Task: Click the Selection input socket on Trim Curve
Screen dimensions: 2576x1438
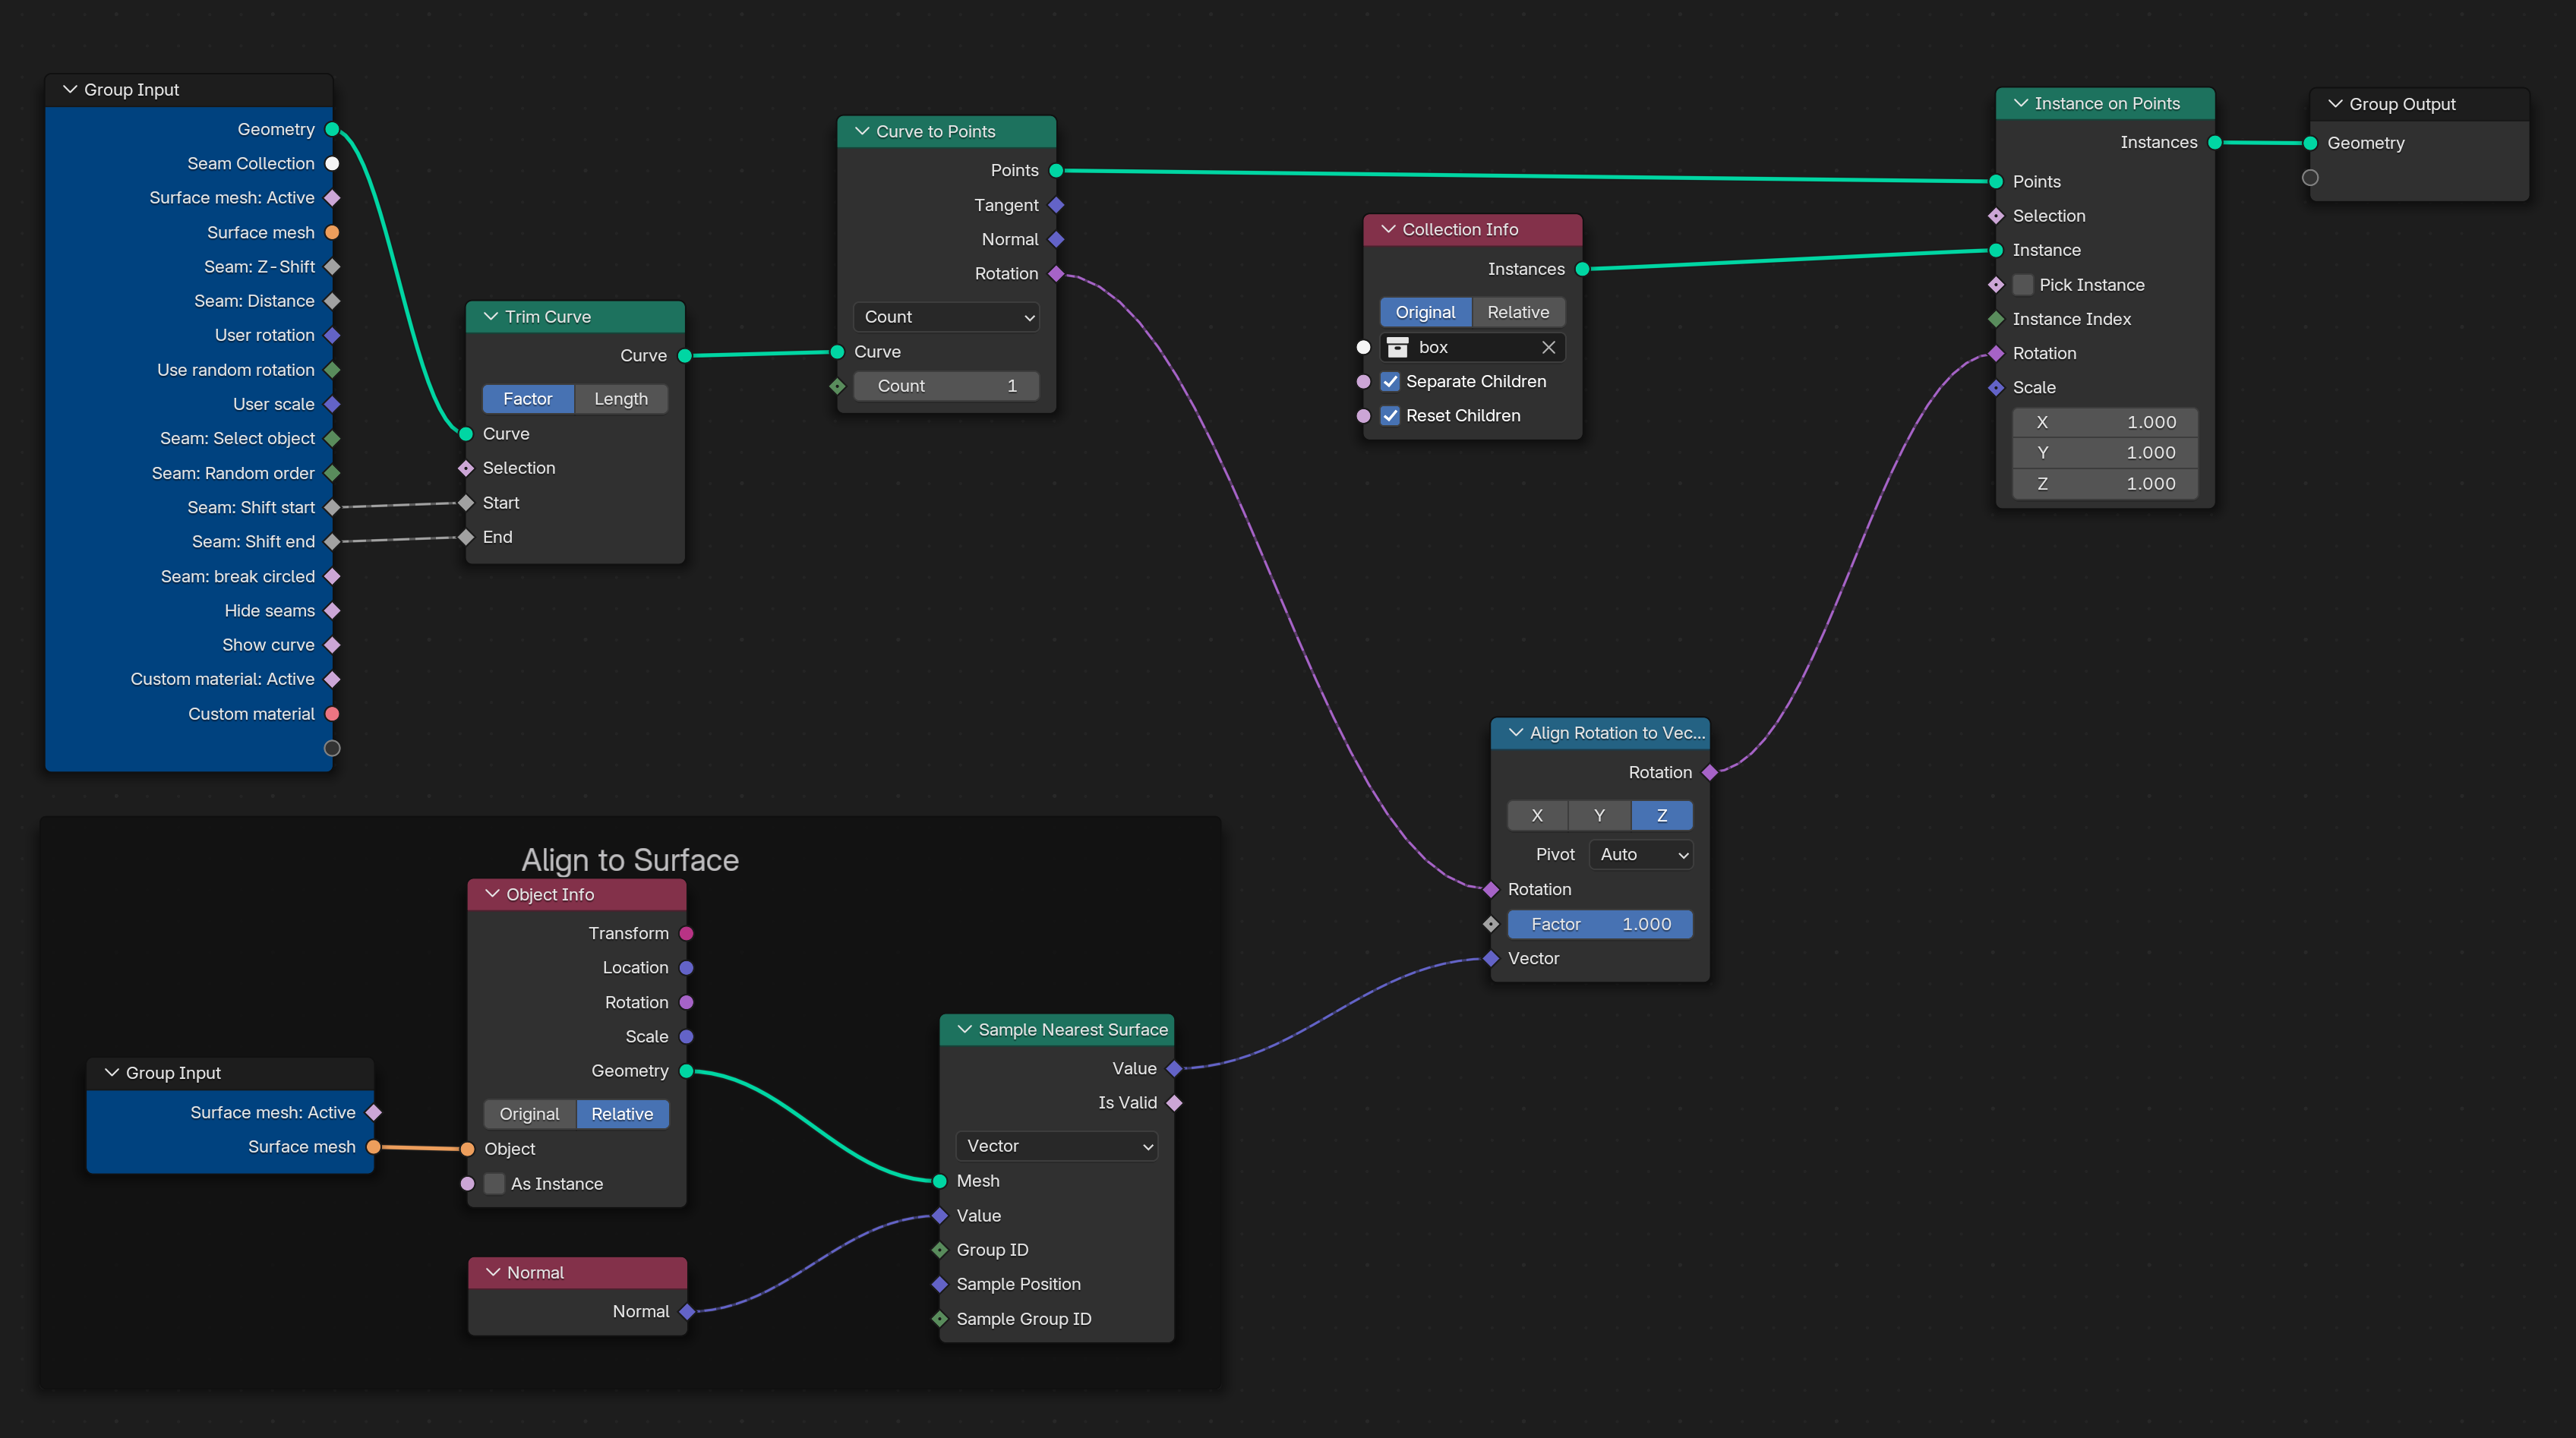Action: (x=466, y=468)
